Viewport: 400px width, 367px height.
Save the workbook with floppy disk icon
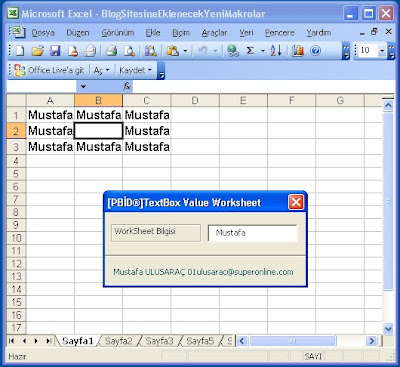tap(55, 51)
